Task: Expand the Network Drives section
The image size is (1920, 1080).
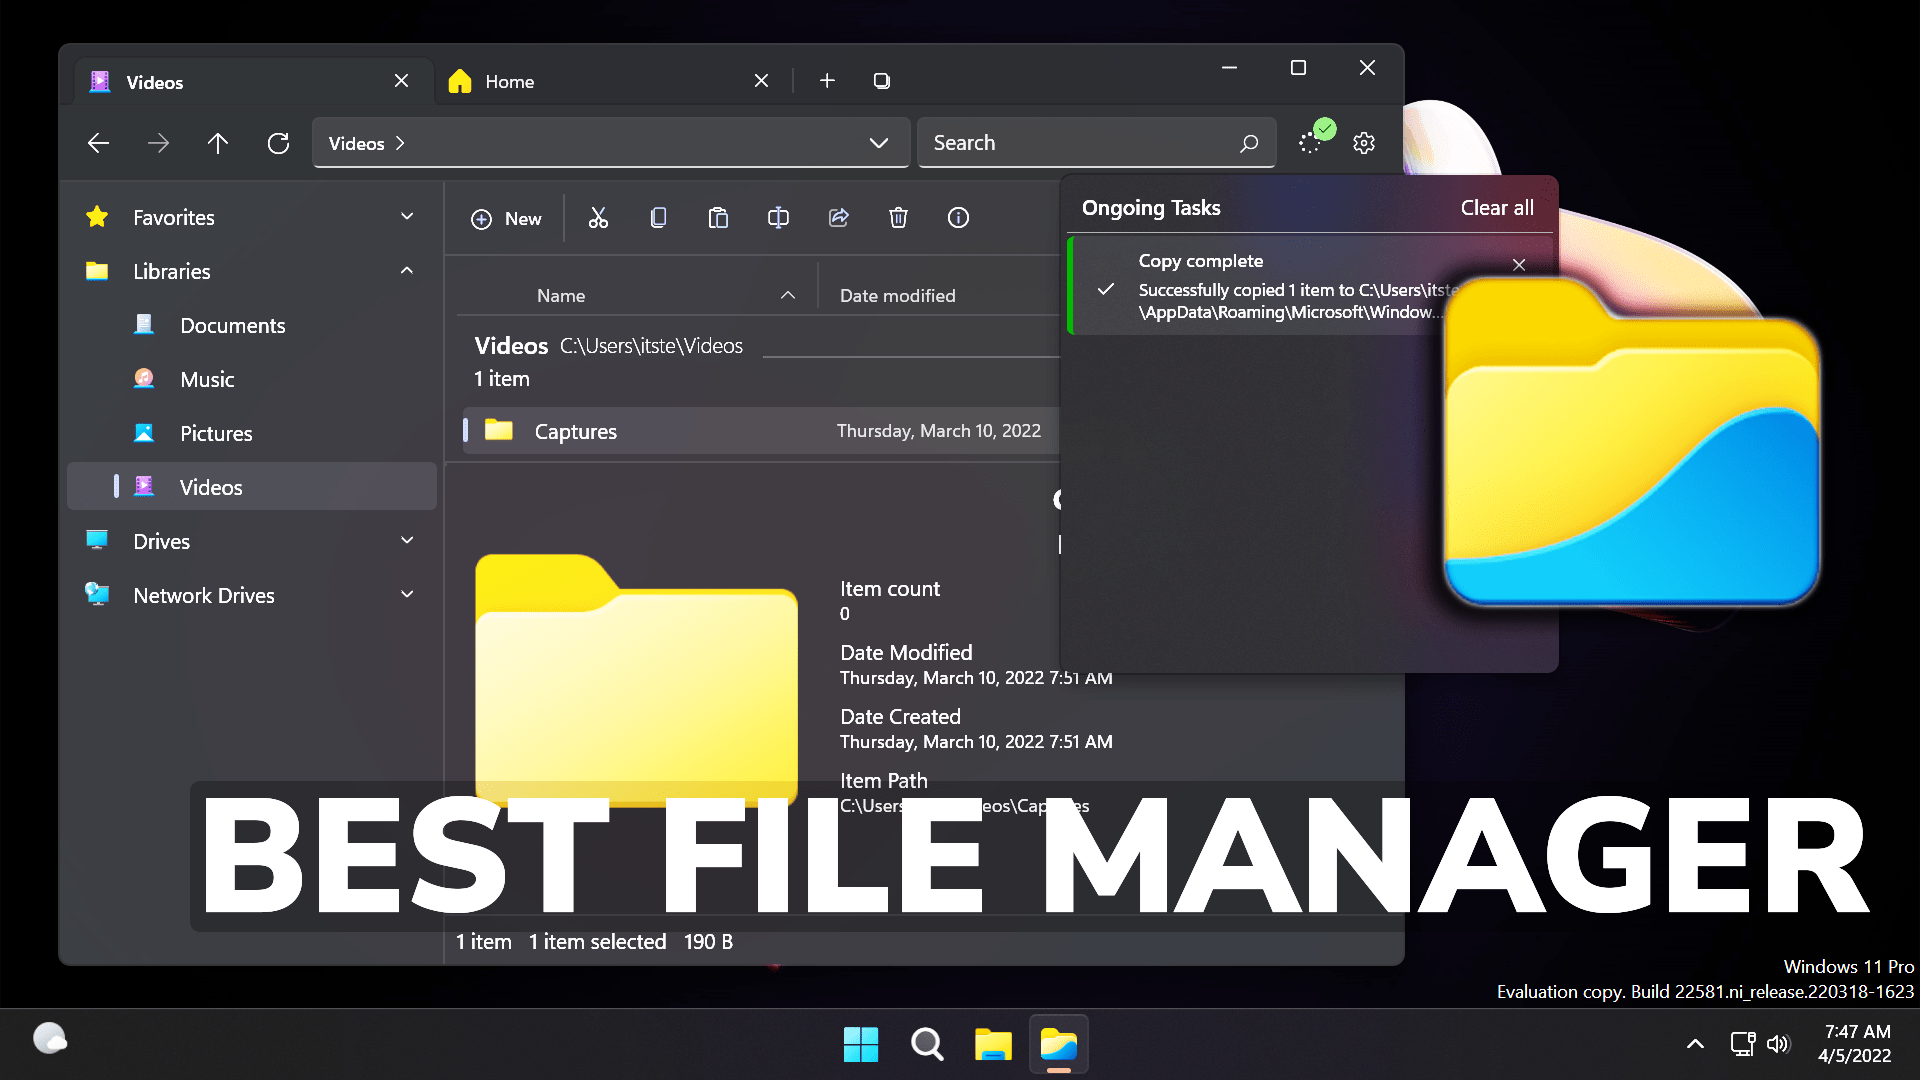Action: (407, 595)
